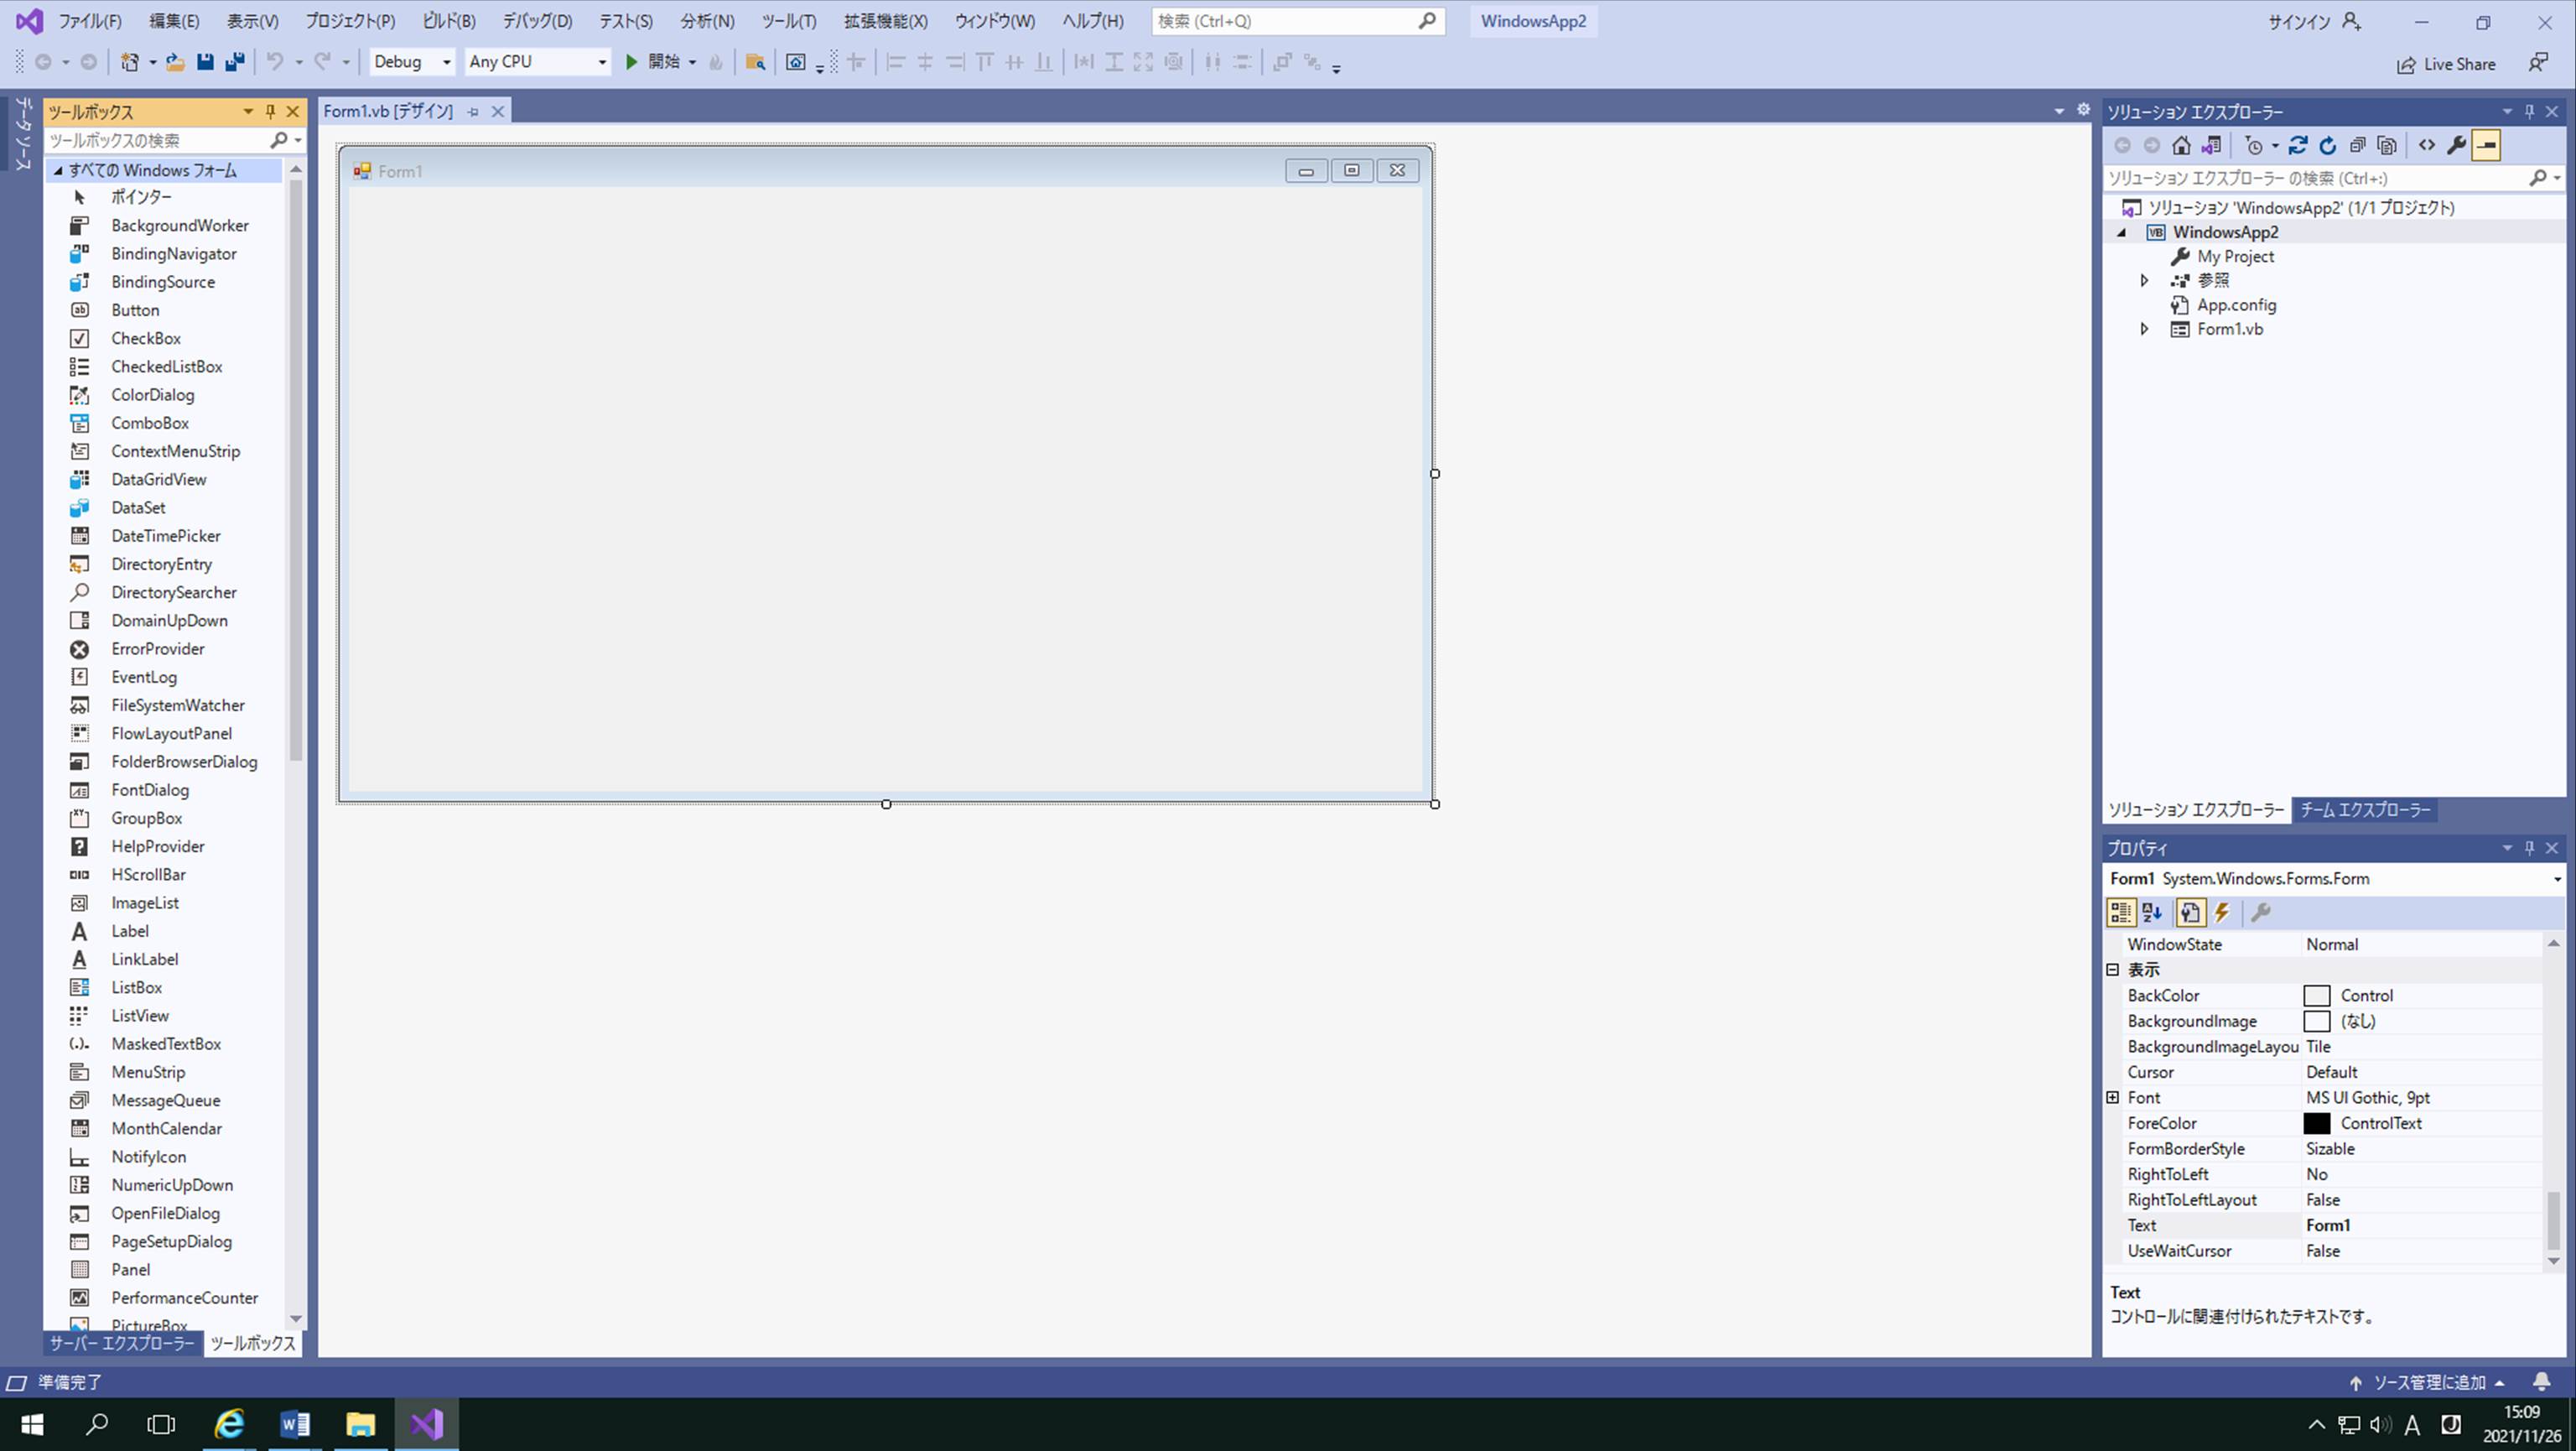This screenshot has height=1451, width=2576.
Task: Click the 開始 start button
Action: click(x=654, y=62)
